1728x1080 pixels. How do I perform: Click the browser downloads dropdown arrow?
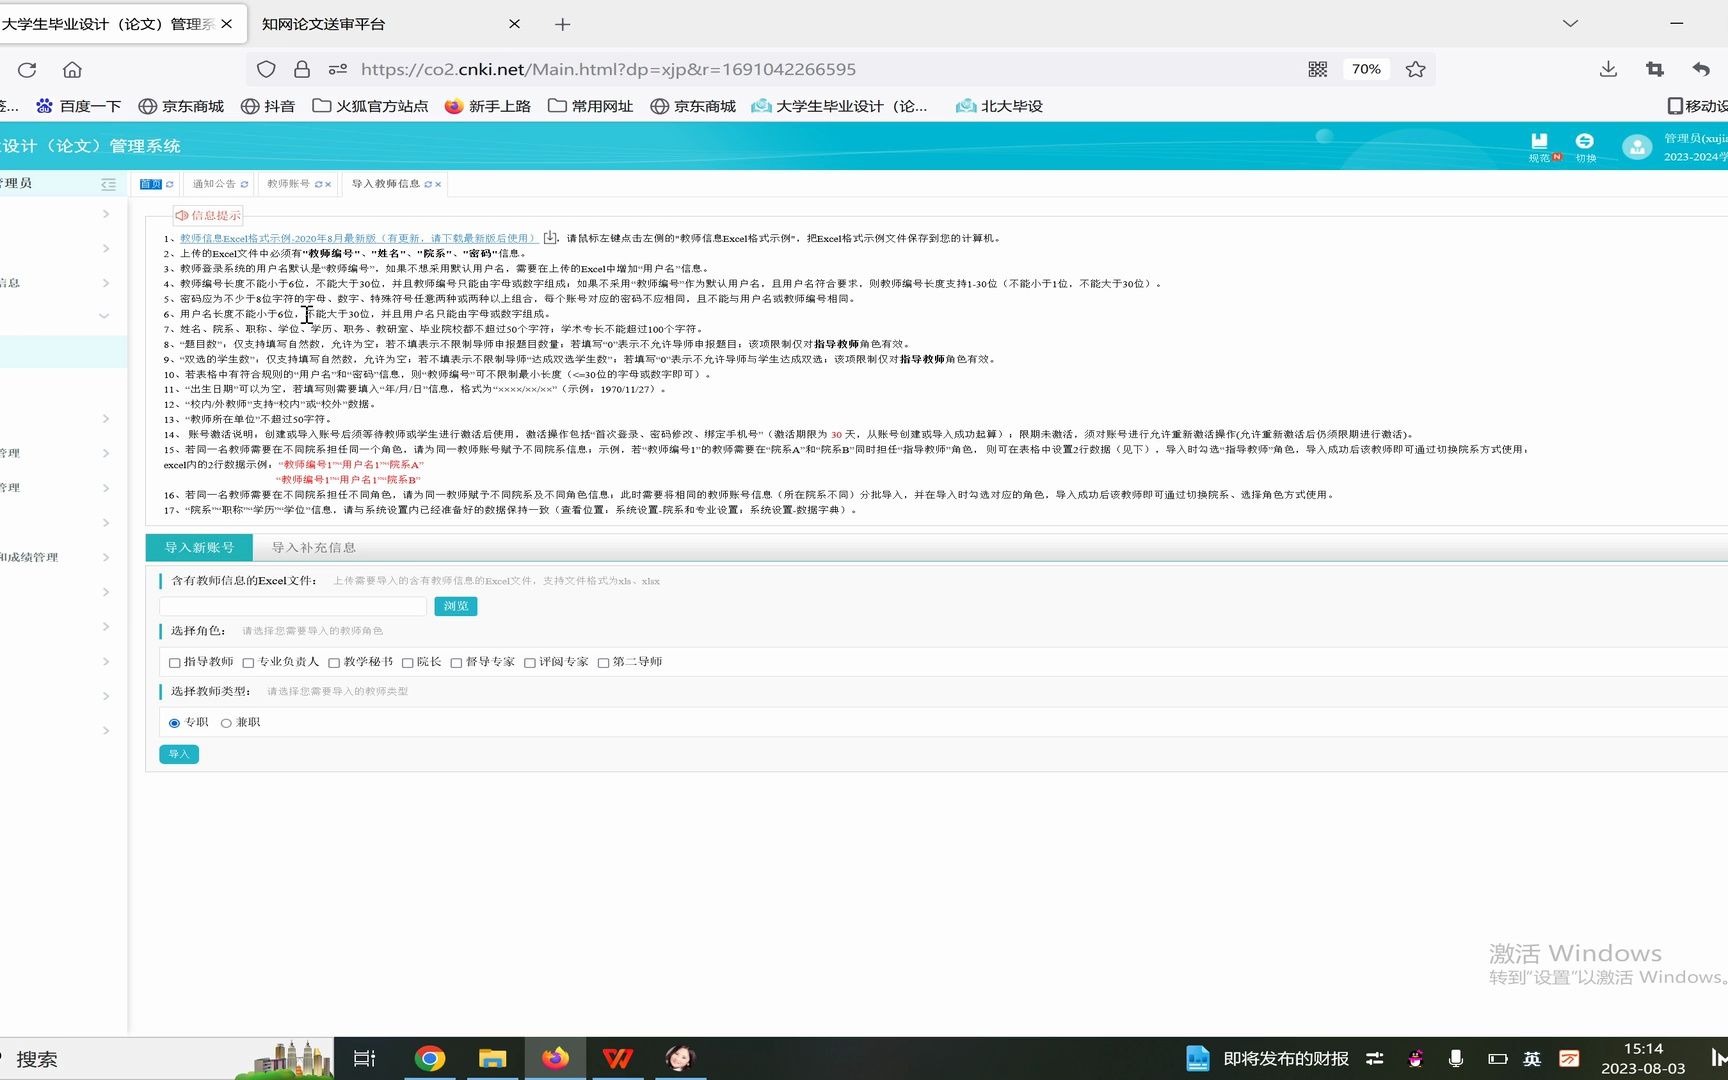pyautogui.click(x=1608, y=69)
